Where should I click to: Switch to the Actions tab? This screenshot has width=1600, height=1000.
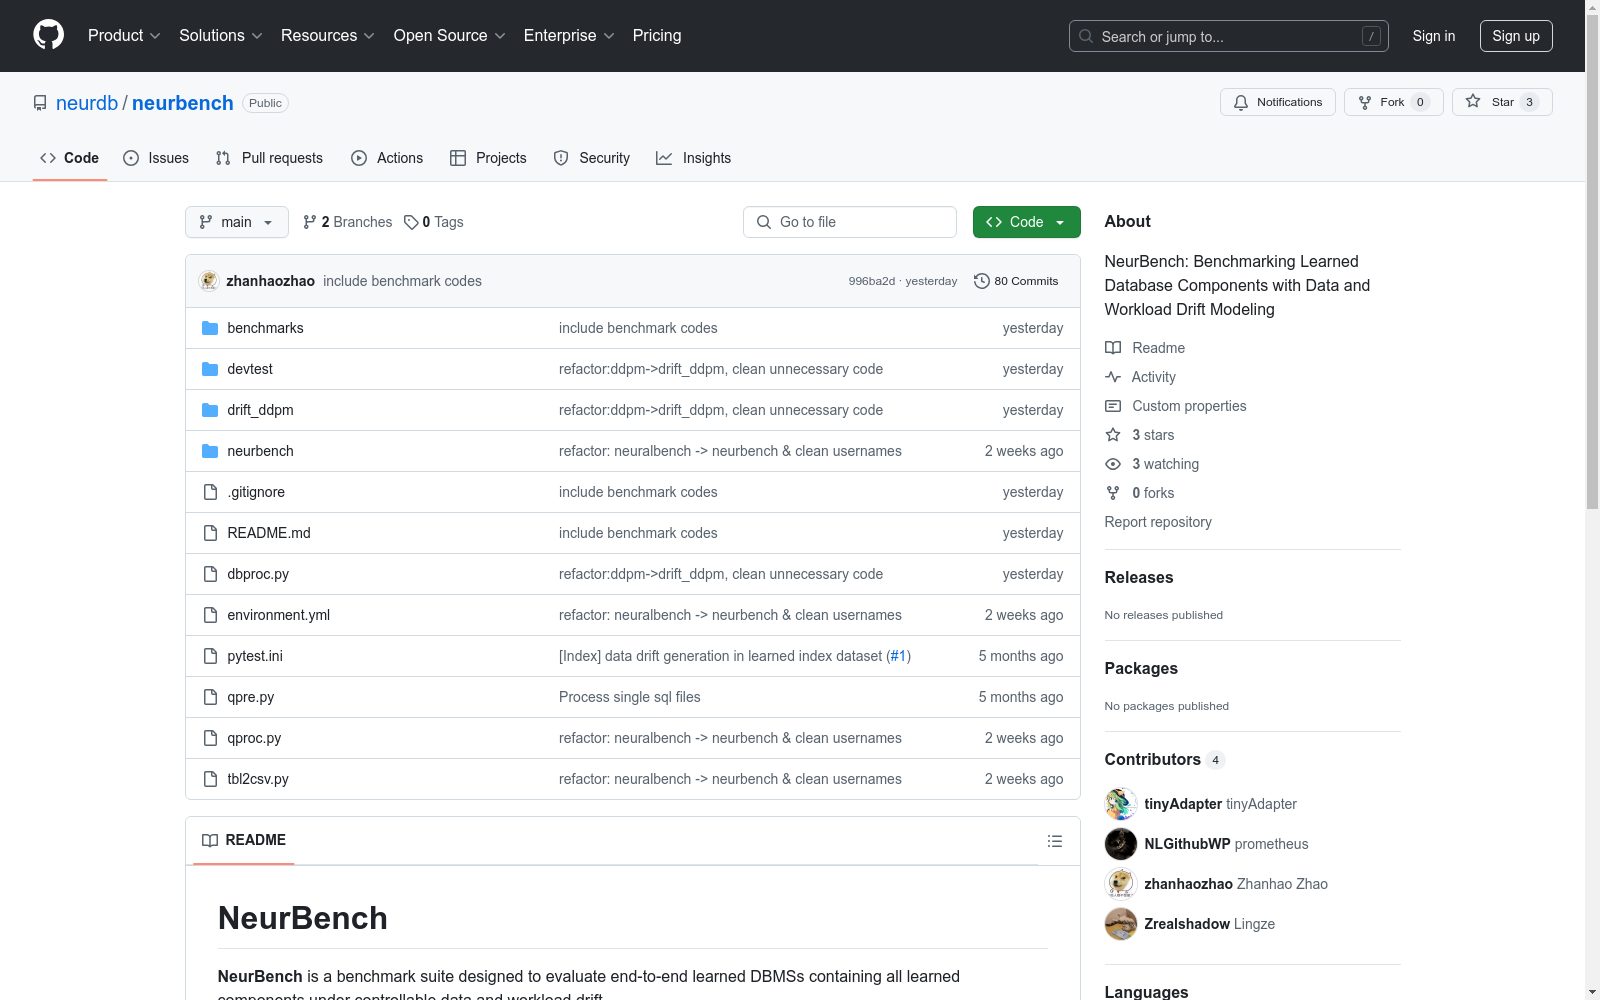387,158
